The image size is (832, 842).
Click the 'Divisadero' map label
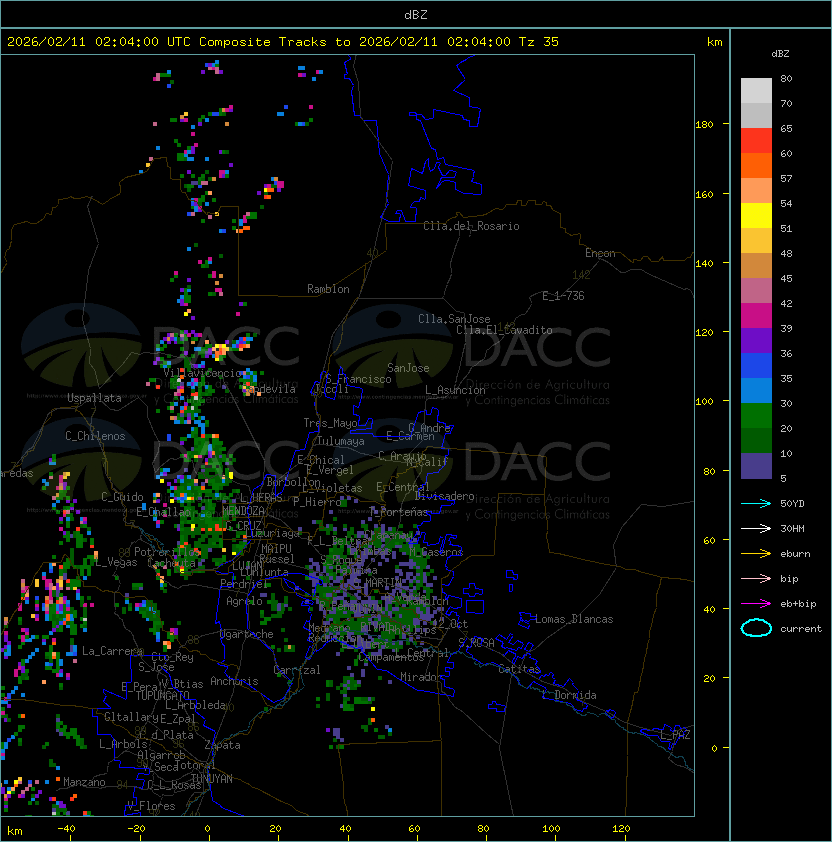pos(444,496)
